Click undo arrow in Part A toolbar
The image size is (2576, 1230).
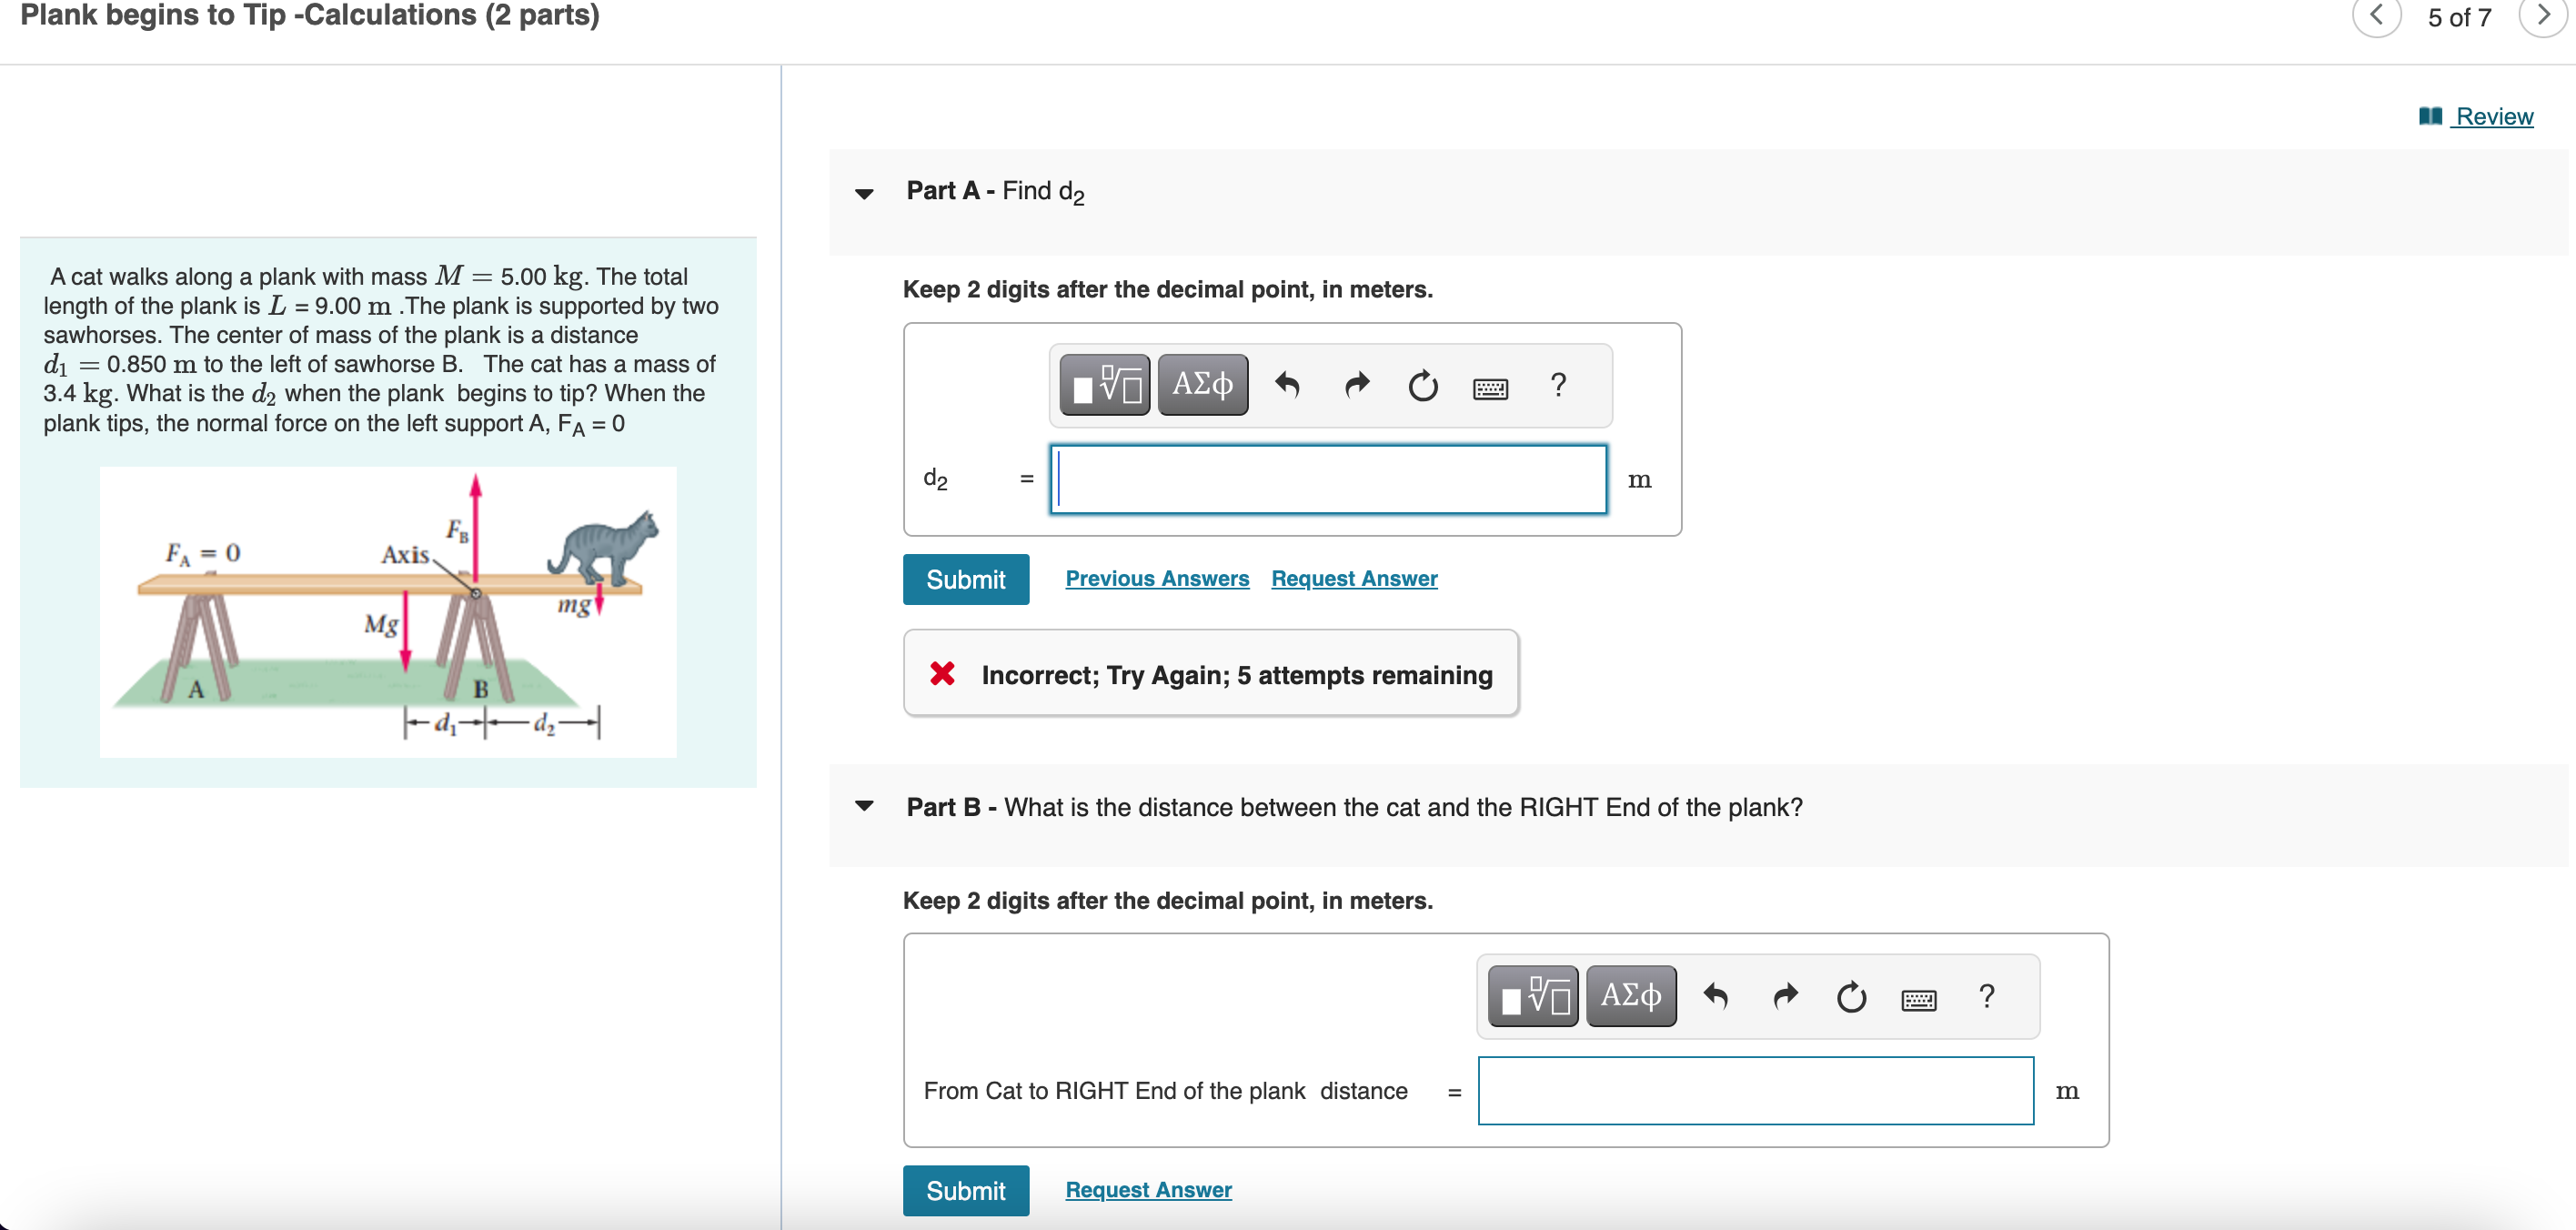click(x=1287, y=385)
